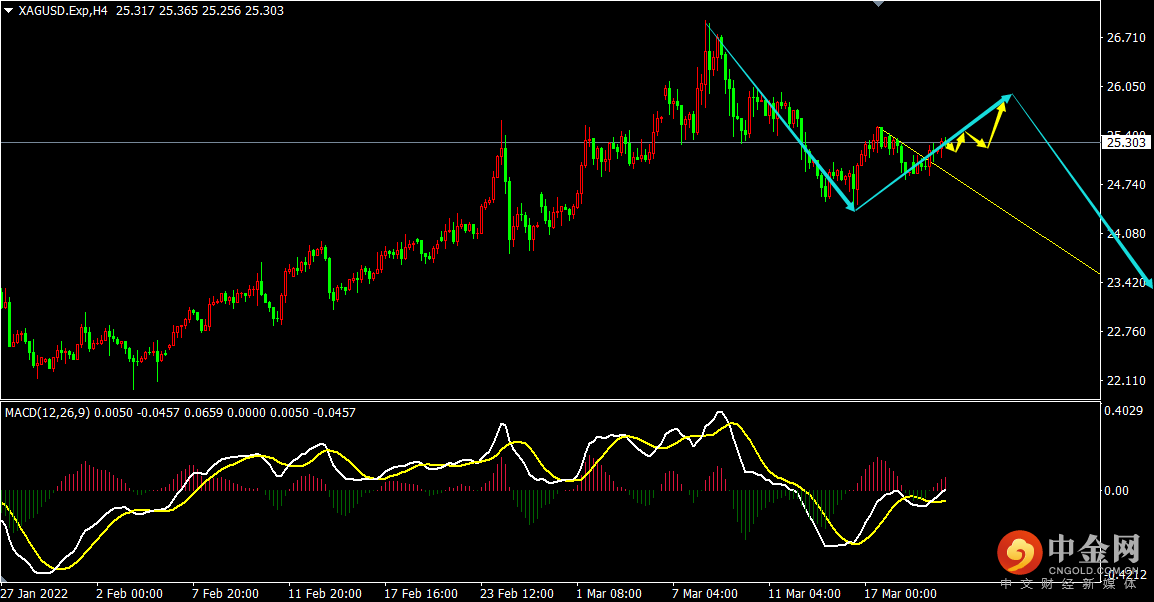Click the 7 Feb 20:00 time label

point(225,593)
